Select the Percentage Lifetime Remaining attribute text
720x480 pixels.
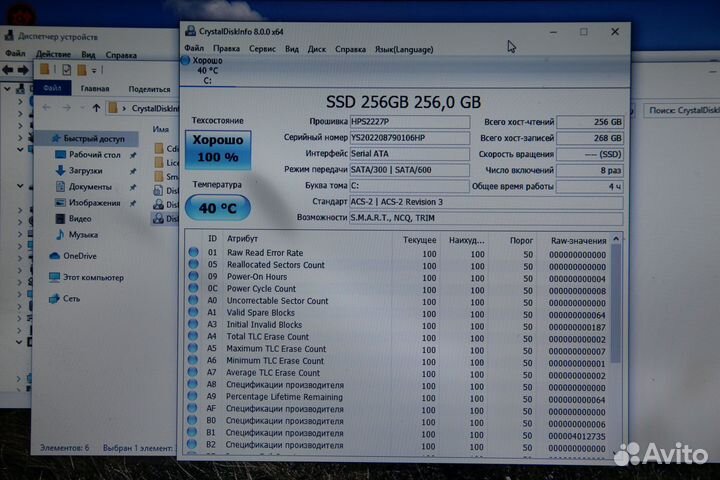coord(284,397)
